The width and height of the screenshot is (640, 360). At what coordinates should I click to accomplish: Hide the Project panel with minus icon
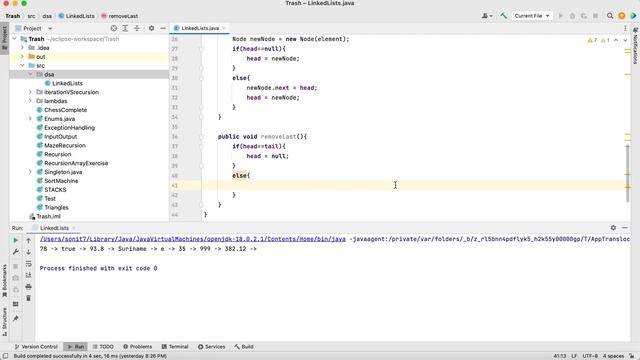pyautogui.click(x=163, y=28)
